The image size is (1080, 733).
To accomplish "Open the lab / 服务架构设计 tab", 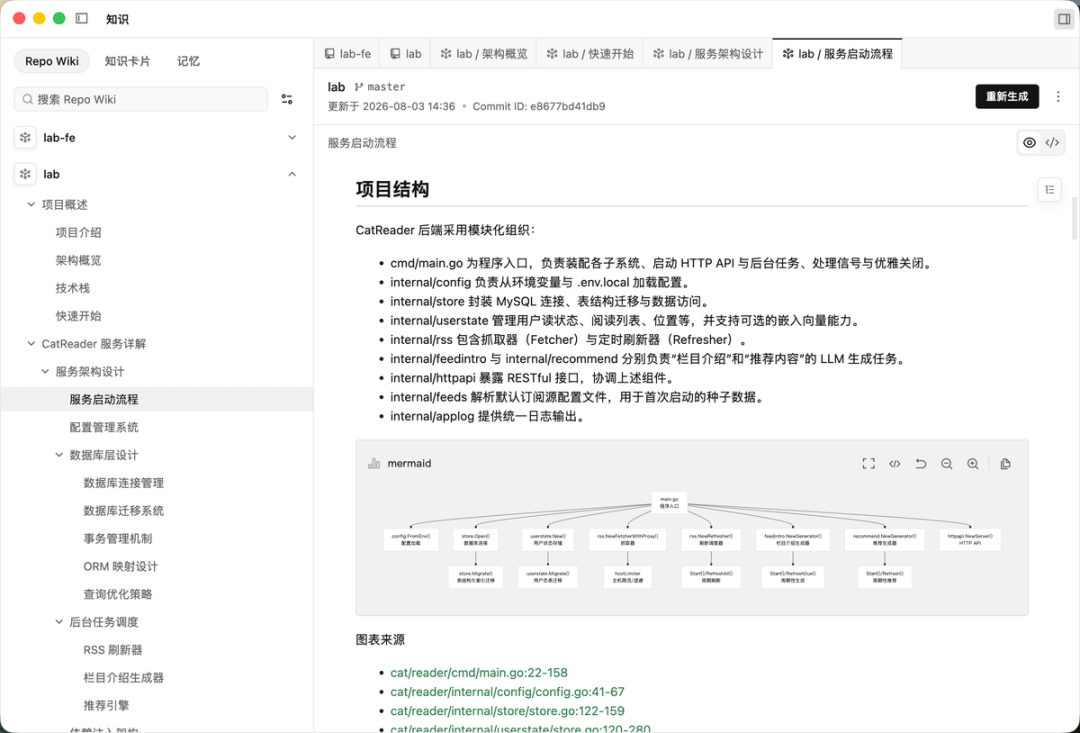I will (x=708, y=54).
